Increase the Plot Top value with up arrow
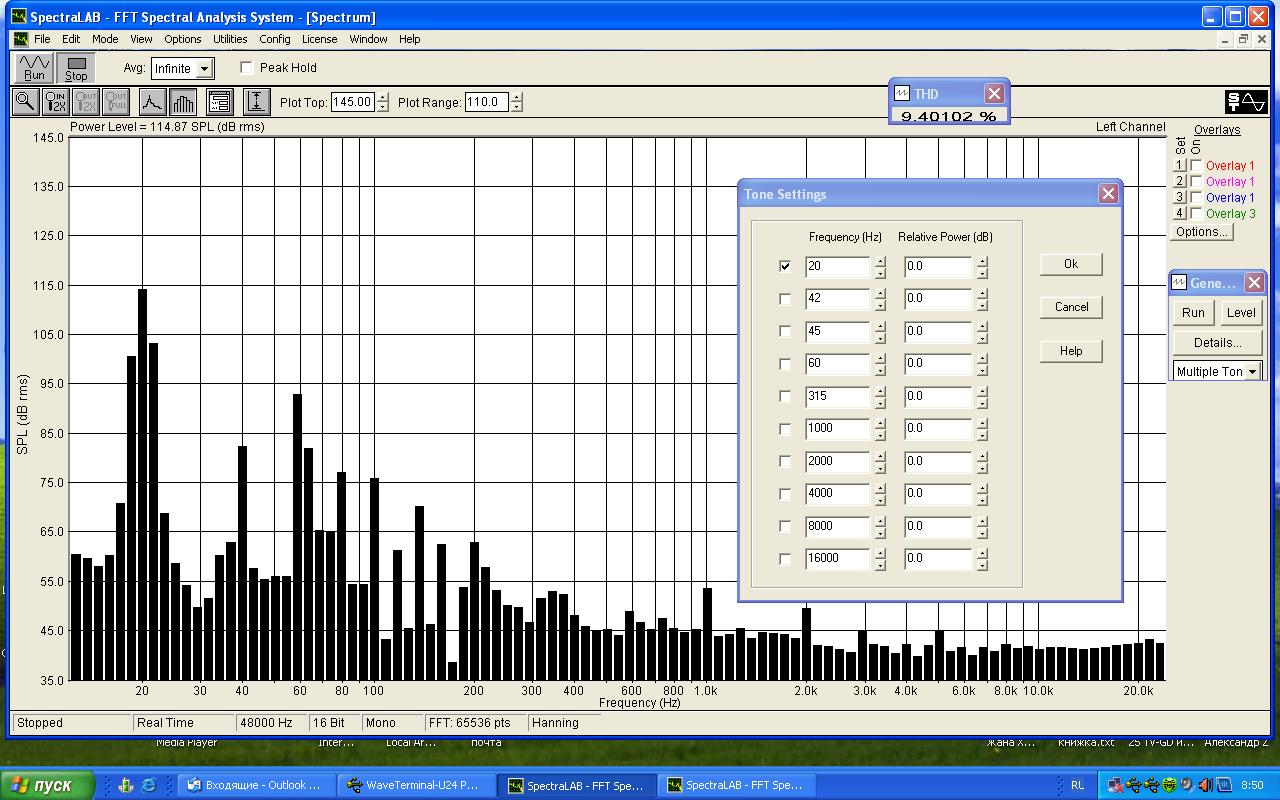The image size is (1280, 800). click(x=383, y=97)
